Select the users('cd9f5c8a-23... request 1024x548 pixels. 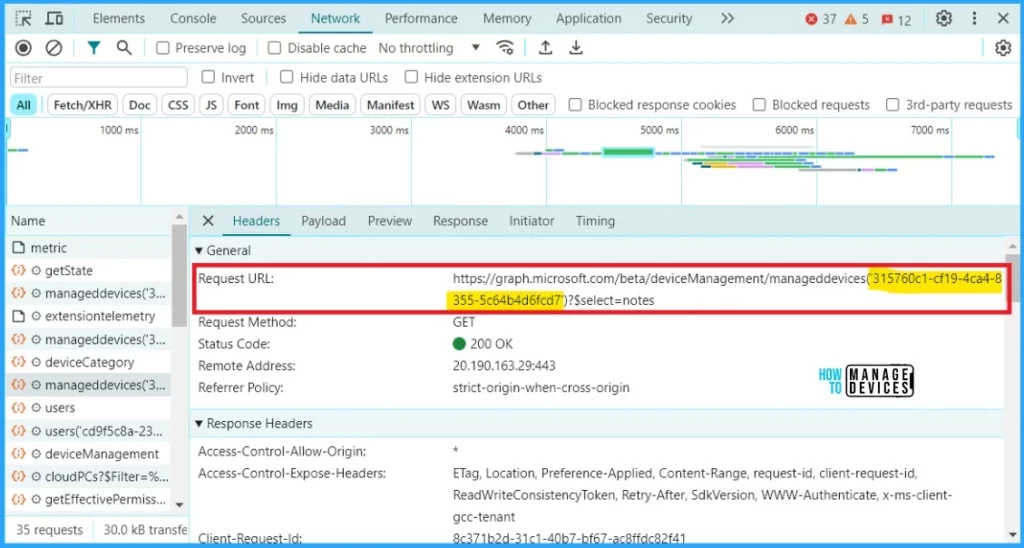click(x=89, y=431)
